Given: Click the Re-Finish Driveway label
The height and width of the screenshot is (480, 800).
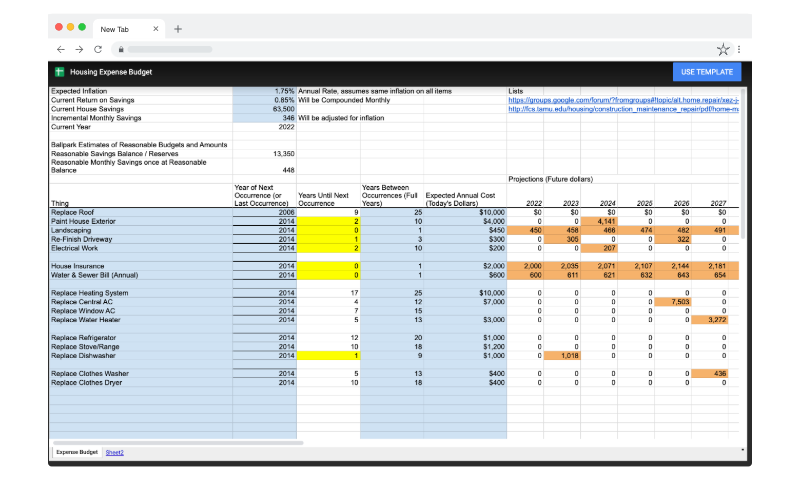Looking at the screenshot, I should (82, 239).
